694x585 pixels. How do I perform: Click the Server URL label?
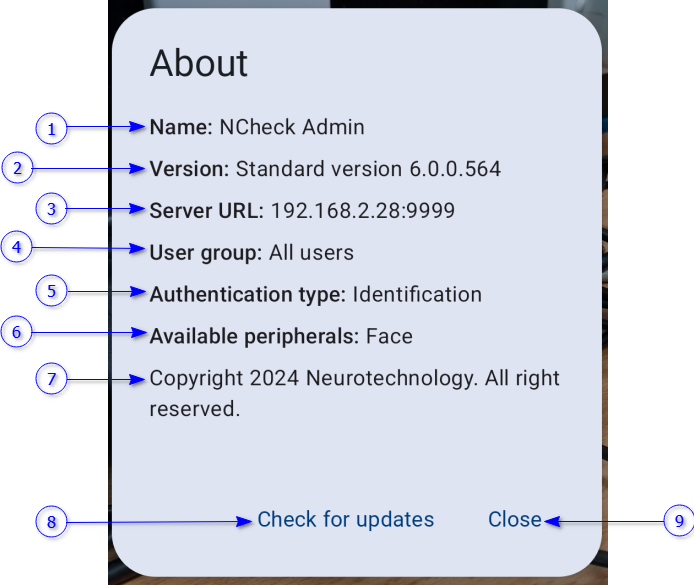(206, 211)
